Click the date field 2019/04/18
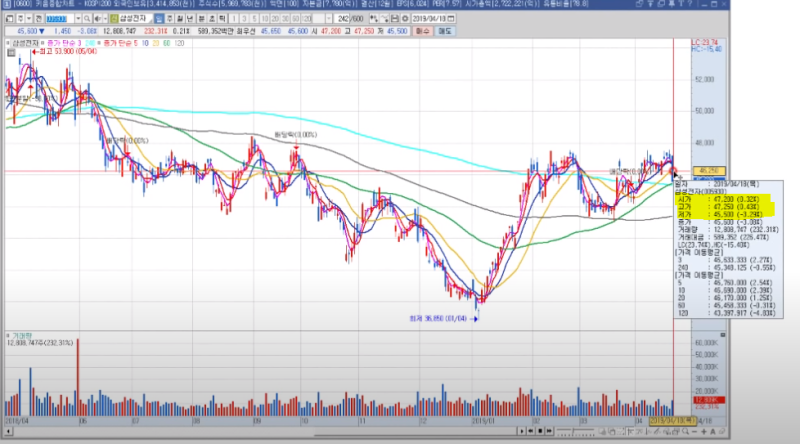 pos(429,18)
